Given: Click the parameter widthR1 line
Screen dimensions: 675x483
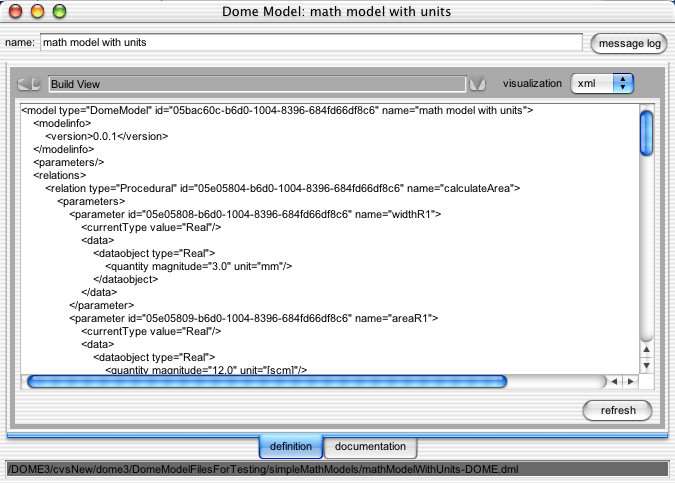Looking at the screenshot, I should click(255, 214).
